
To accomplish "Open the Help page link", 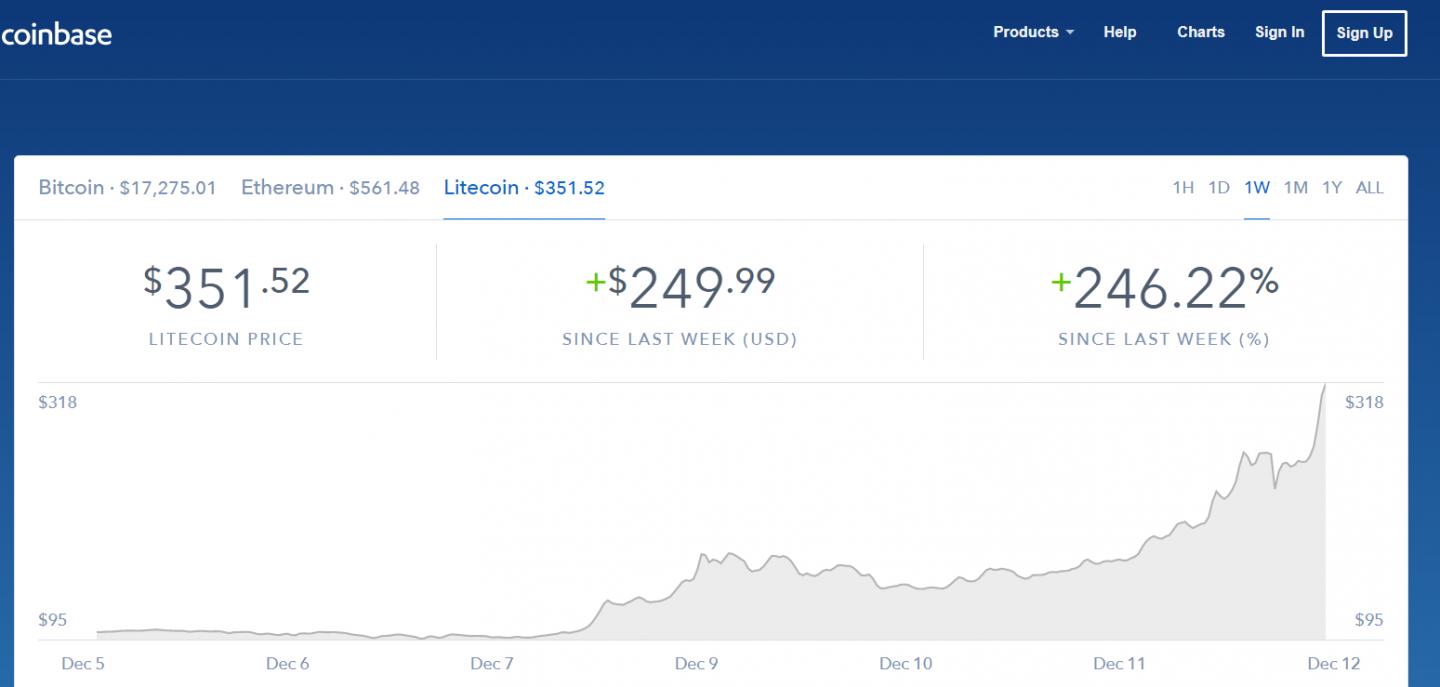I will point(1120,32).
